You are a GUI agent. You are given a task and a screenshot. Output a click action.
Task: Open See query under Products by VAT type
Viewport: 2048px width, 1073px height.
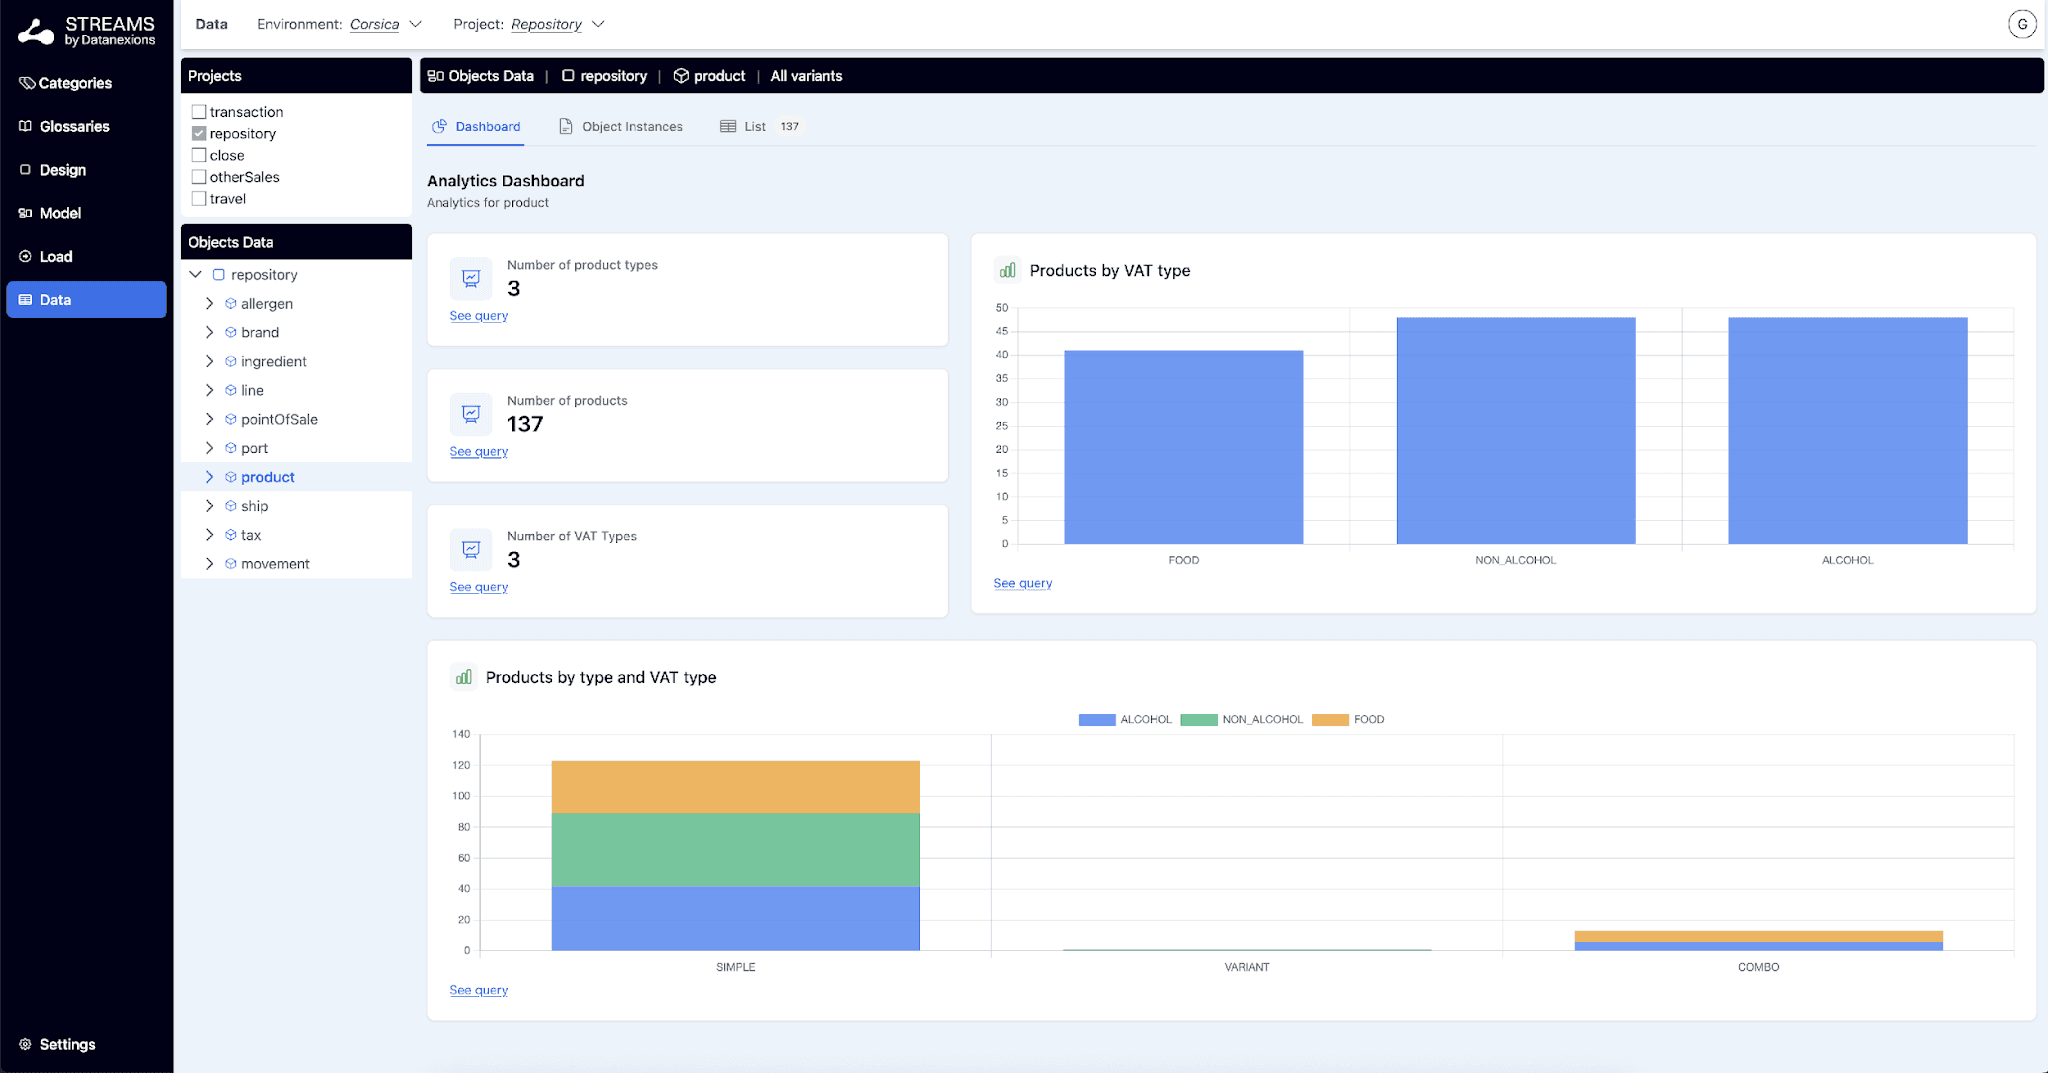click(1023, 583)
